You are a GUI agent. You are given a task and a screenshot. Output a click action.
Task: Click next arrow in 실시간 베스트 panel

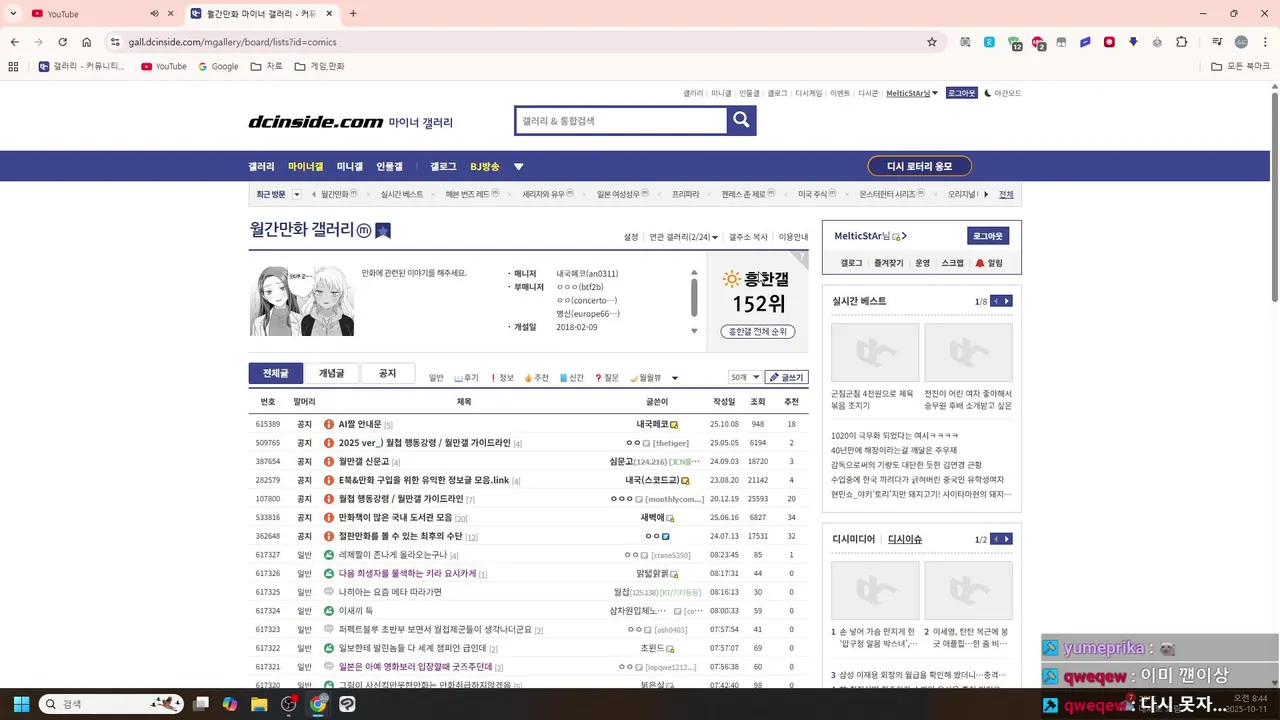click(x=1007, y=301)
